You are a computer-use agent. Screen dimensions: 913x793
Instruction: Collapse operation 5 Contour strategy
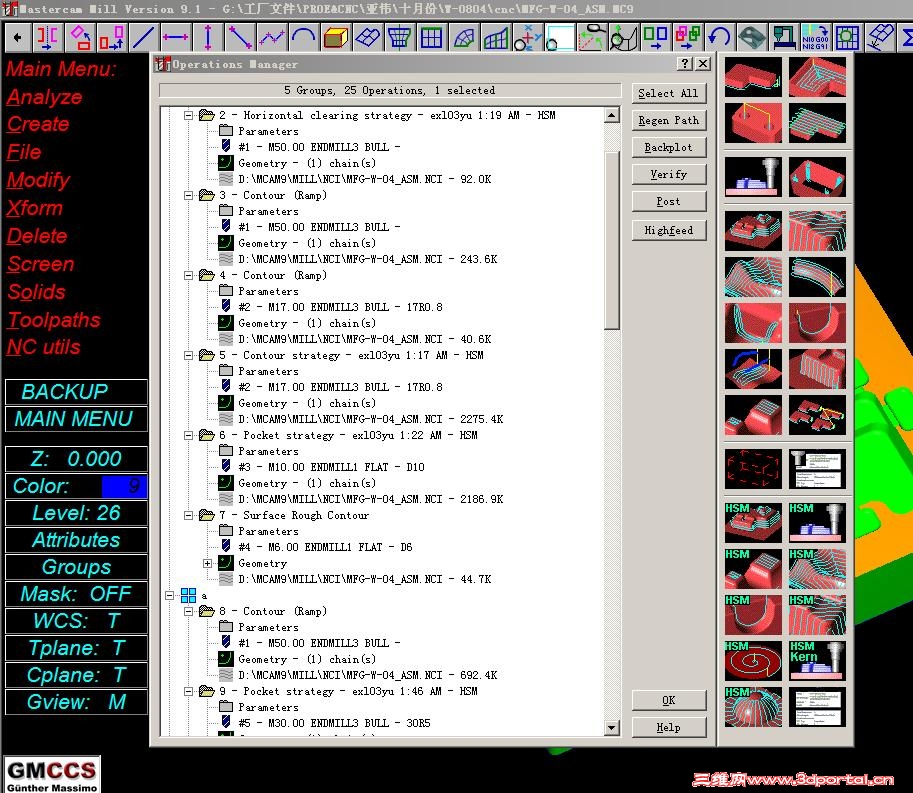coord(189,355)
